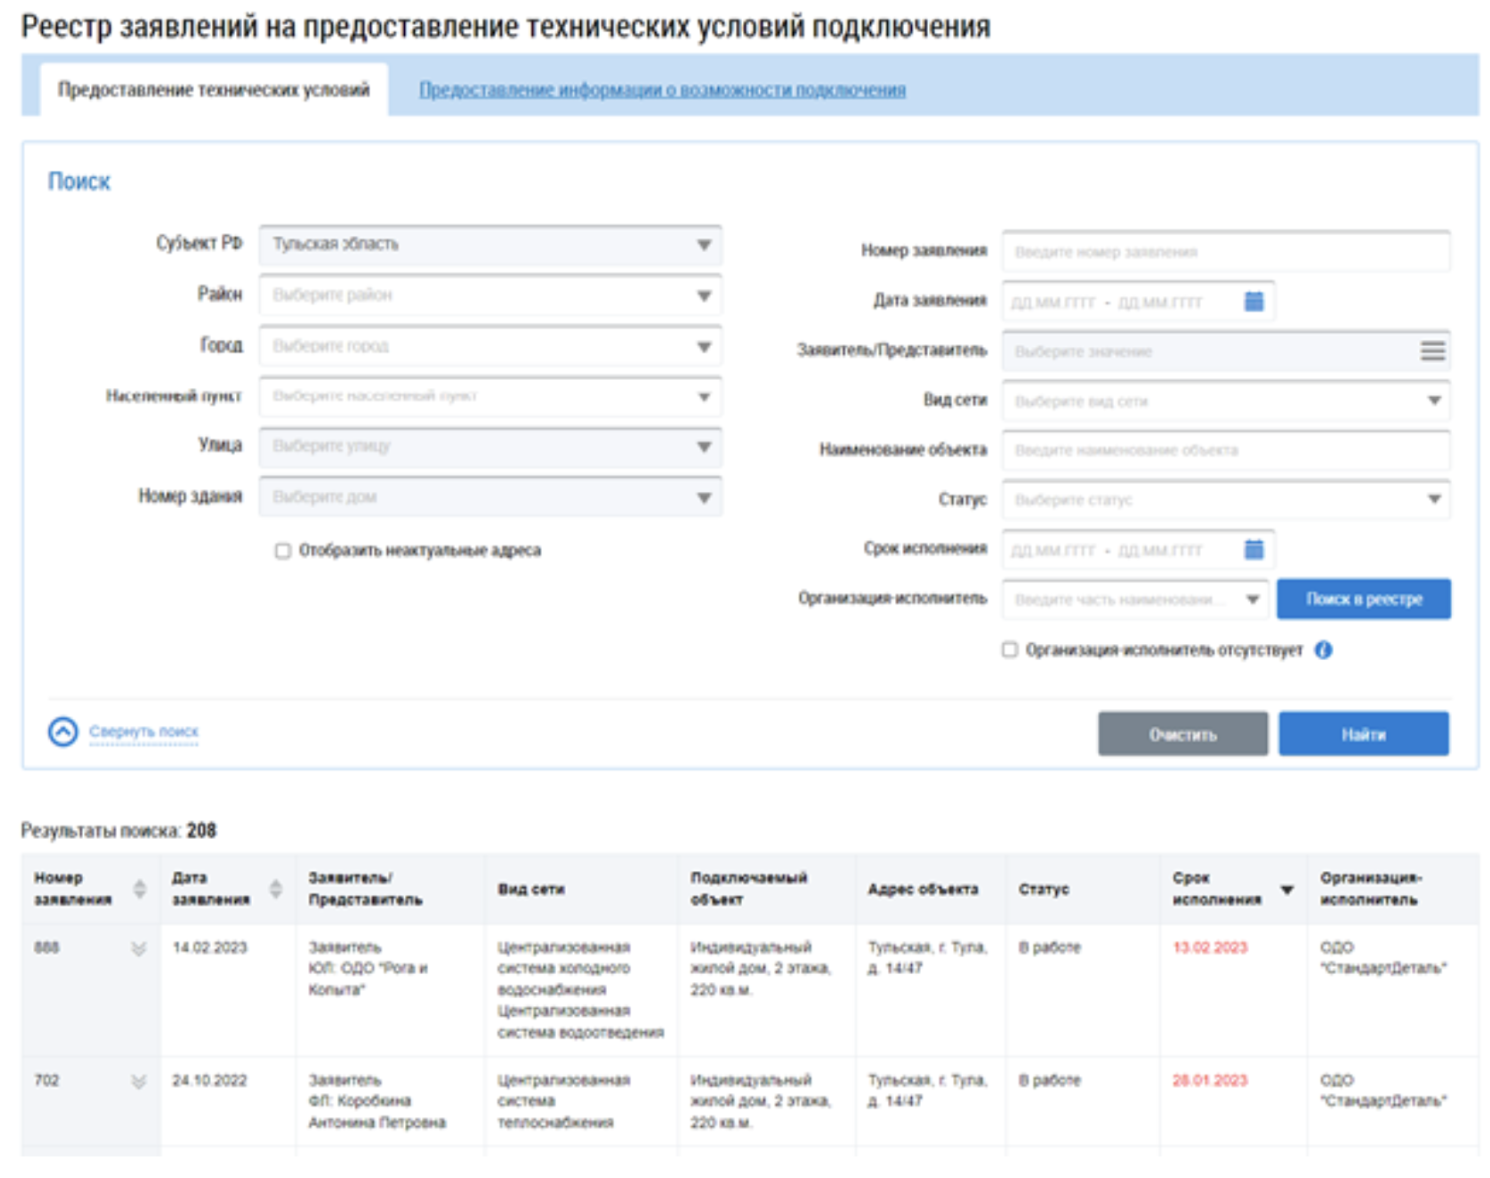Expand row details for application 888
The image size is (1490, 1178).
click(138, 948)
